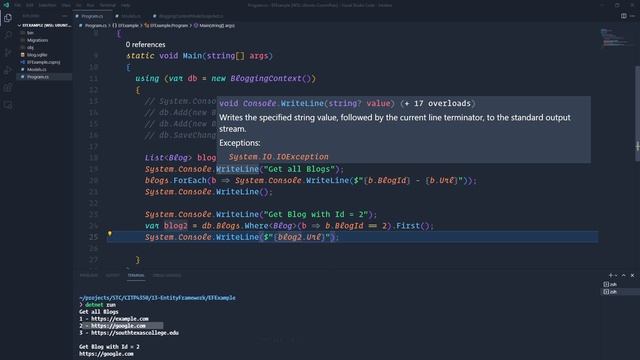This screenshot has width=640, height=360.
Task: Open the Explorer view in activity bar
Action: (x=8, y=18)
